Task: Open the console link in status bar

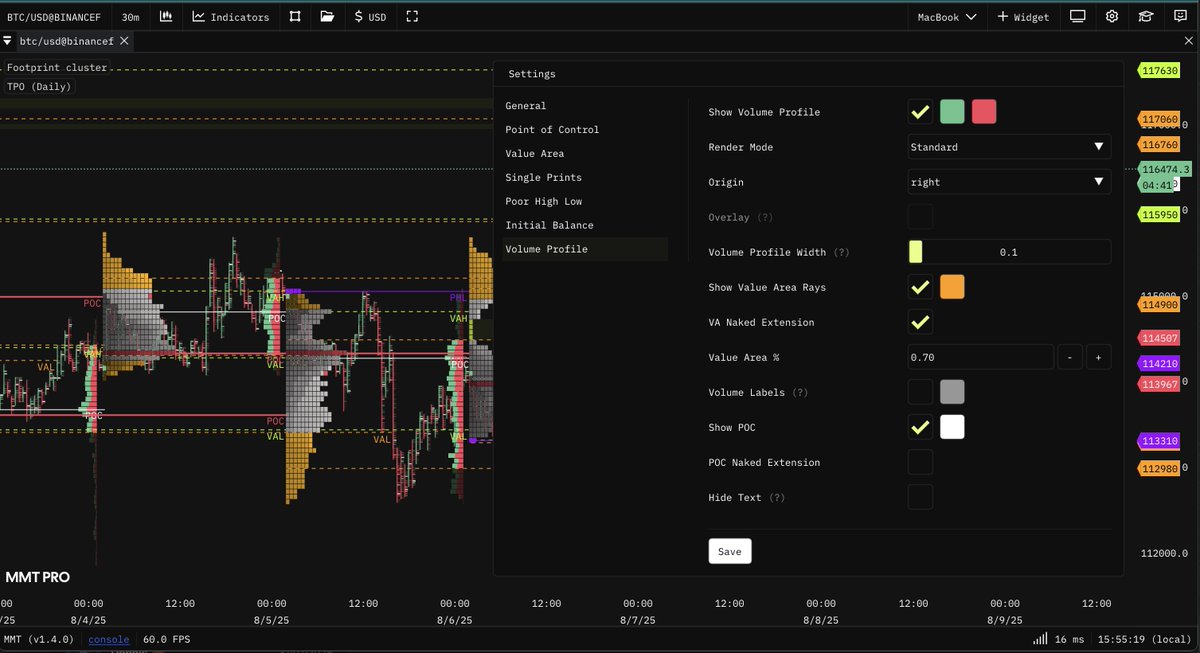Action: click(x=108, y=639)
